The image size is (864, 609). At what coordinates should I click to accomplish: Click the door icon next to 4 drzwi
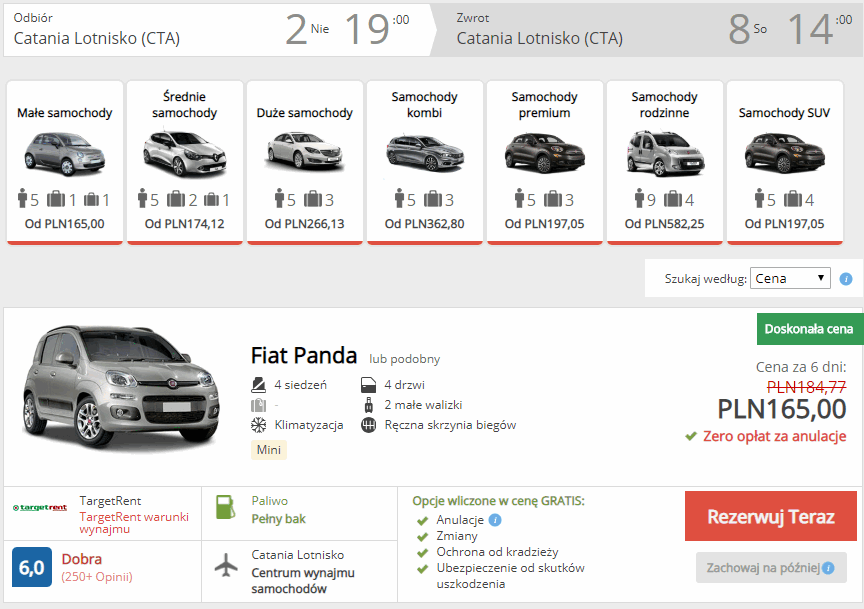coord(368,385)
